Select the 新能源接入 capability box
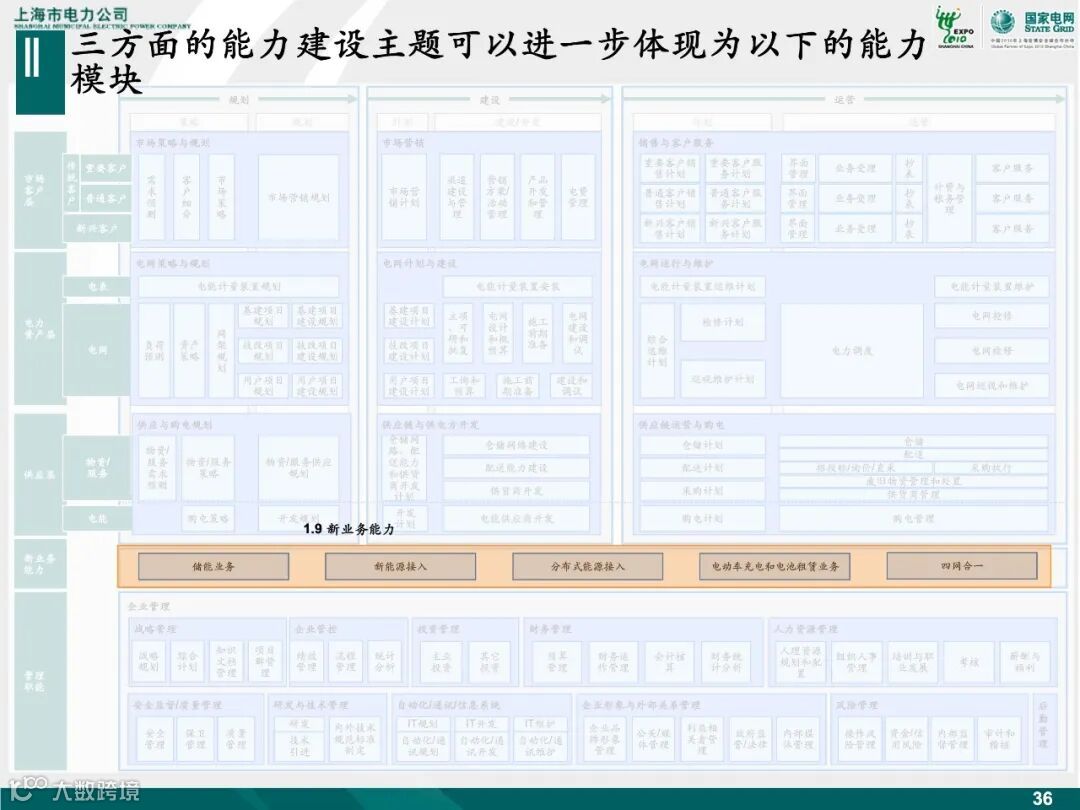1080x810 pixels. [x=400, y=566]
